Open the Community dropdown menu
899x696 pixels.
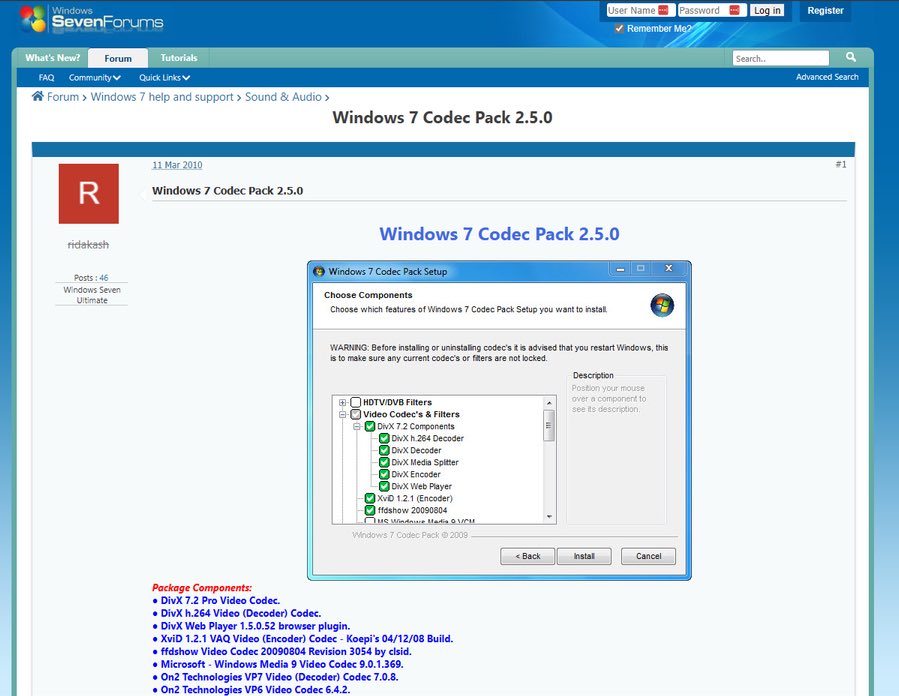tap(95, 77)
